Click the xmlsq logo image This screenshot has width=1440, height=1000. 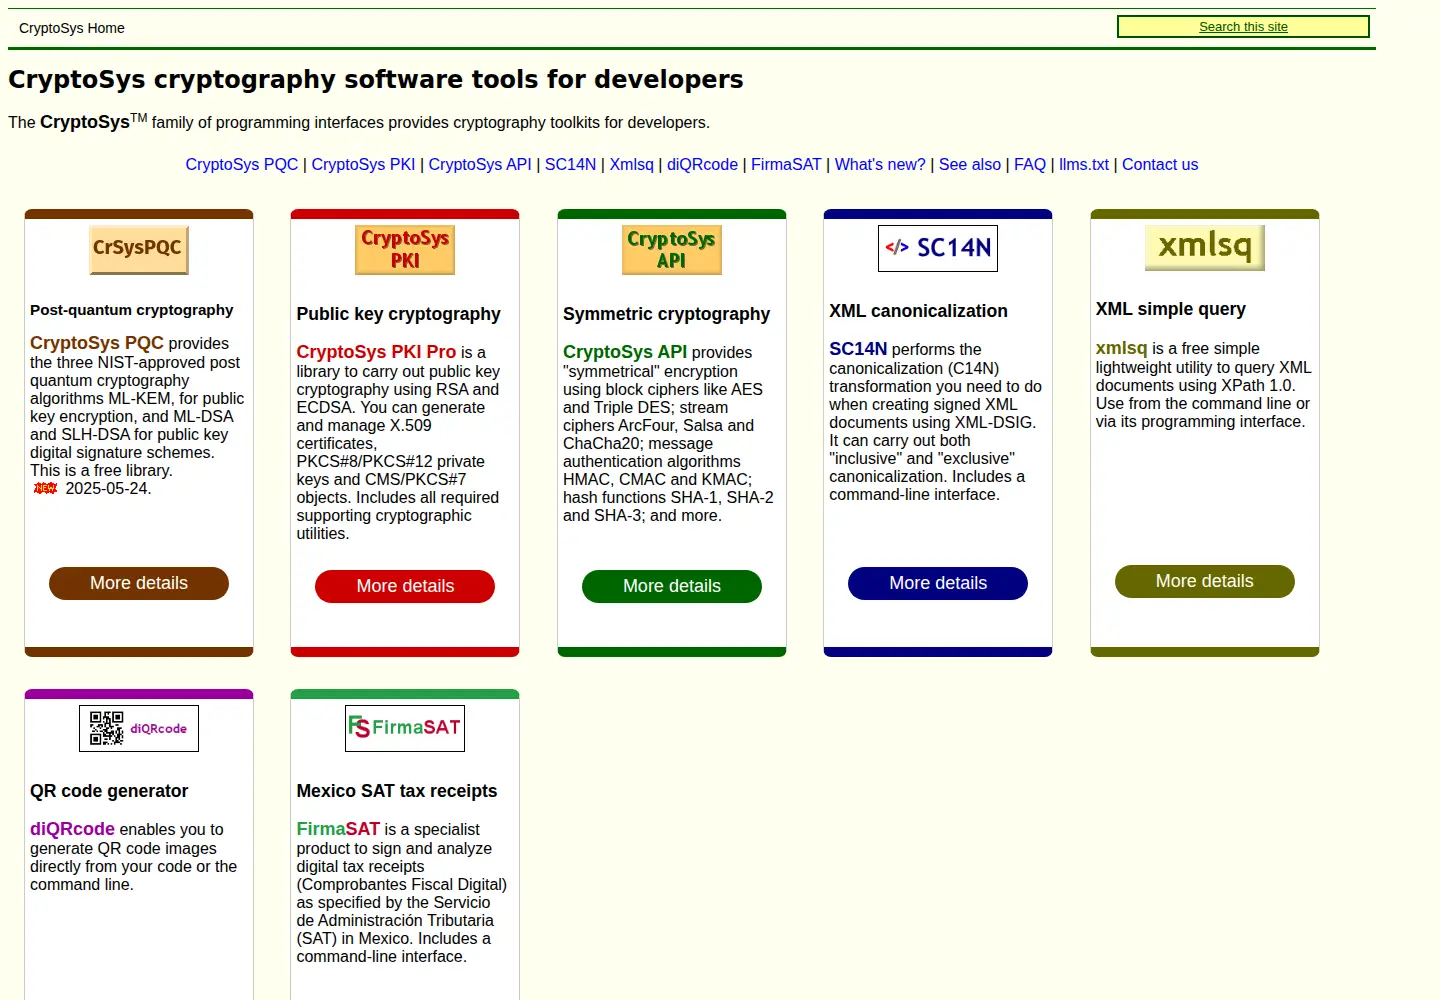pyautogui.click(x=1205, y=247)
